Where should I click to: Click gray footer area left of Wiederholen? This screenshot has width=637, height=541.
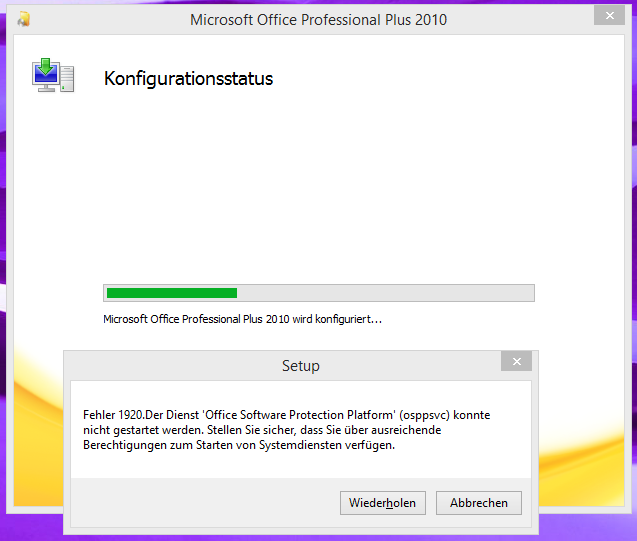pos(205,503)
